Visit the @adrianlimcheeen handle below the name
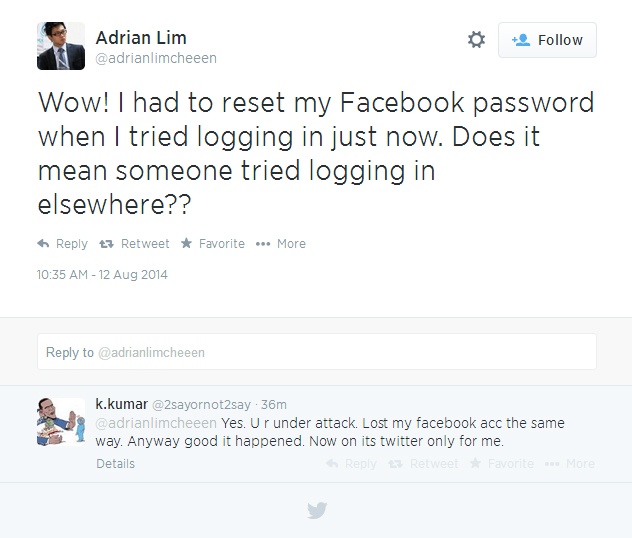 pos(155,58)
